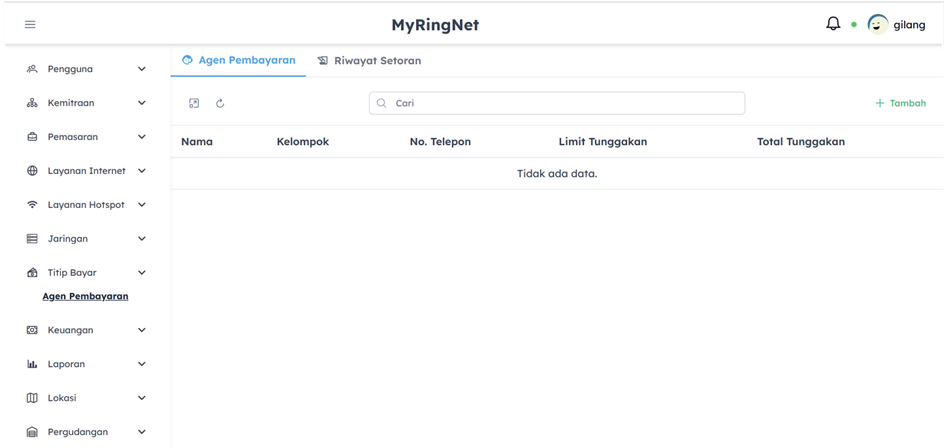Click the Nama column header

(197, 142)
